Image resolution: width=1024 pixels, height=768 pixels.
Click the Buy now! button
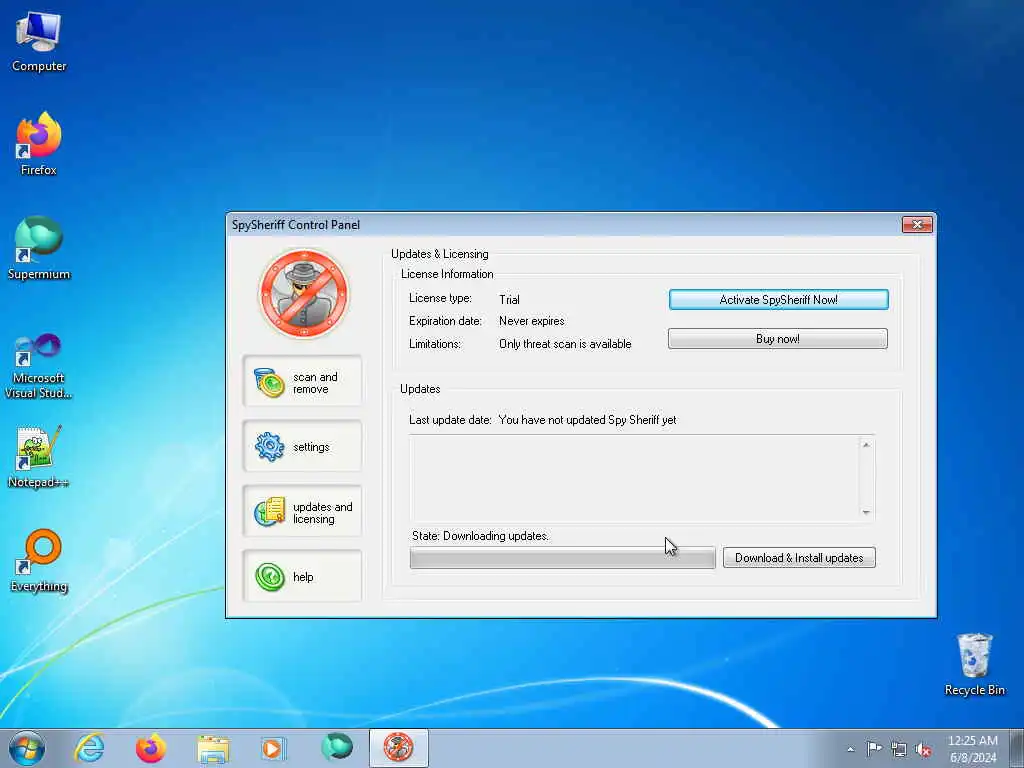click(x=778, y=339)
